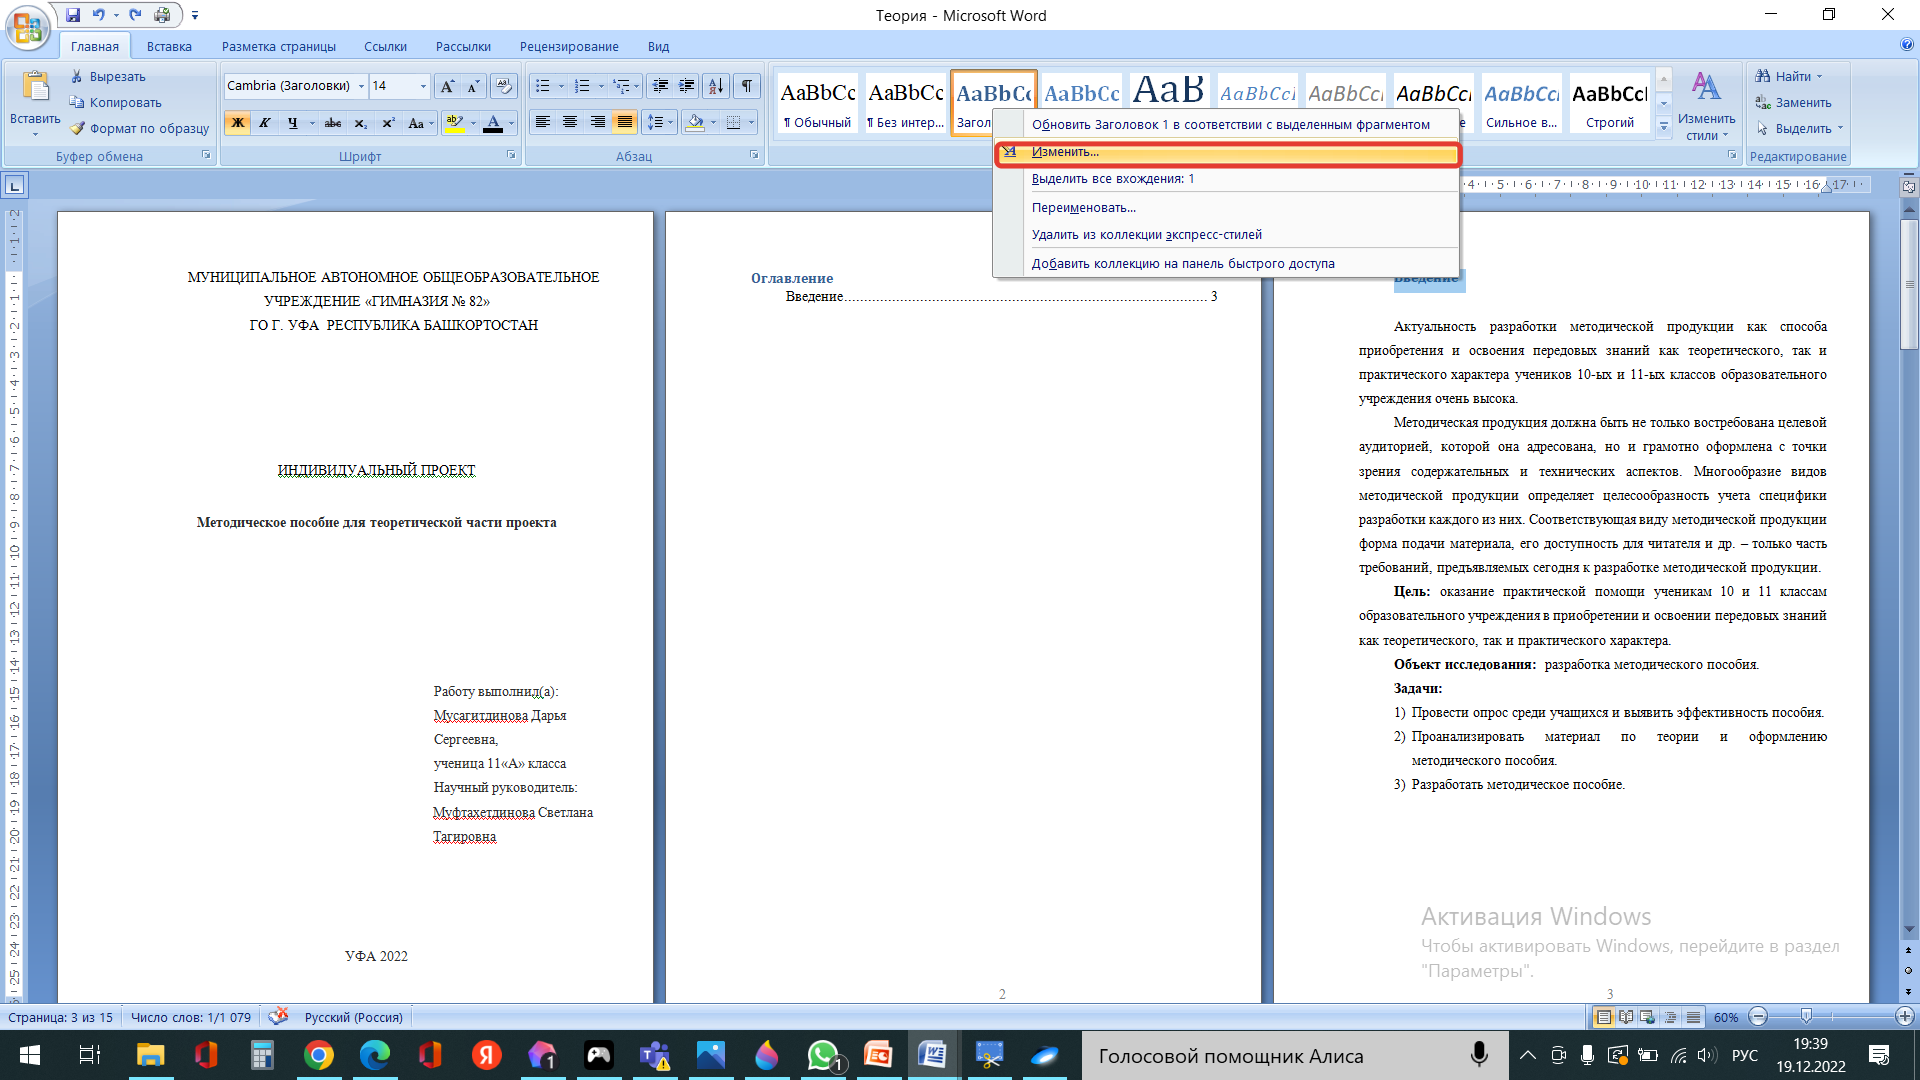
Task: Show paragraph marks (¶) icon
Action: tap(747, 86)
